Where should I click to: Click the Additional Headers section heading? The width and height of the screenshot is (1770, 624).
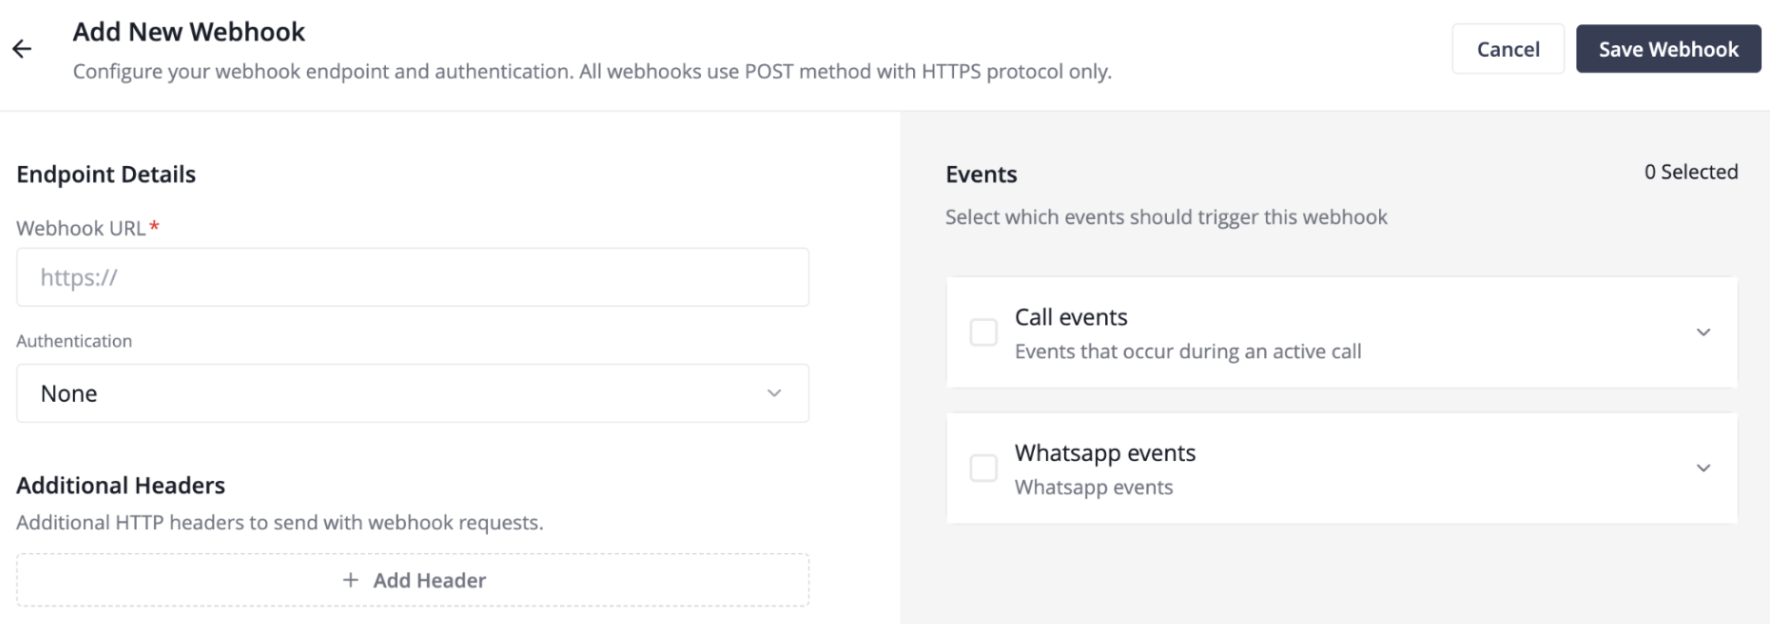tap(121, 485)
